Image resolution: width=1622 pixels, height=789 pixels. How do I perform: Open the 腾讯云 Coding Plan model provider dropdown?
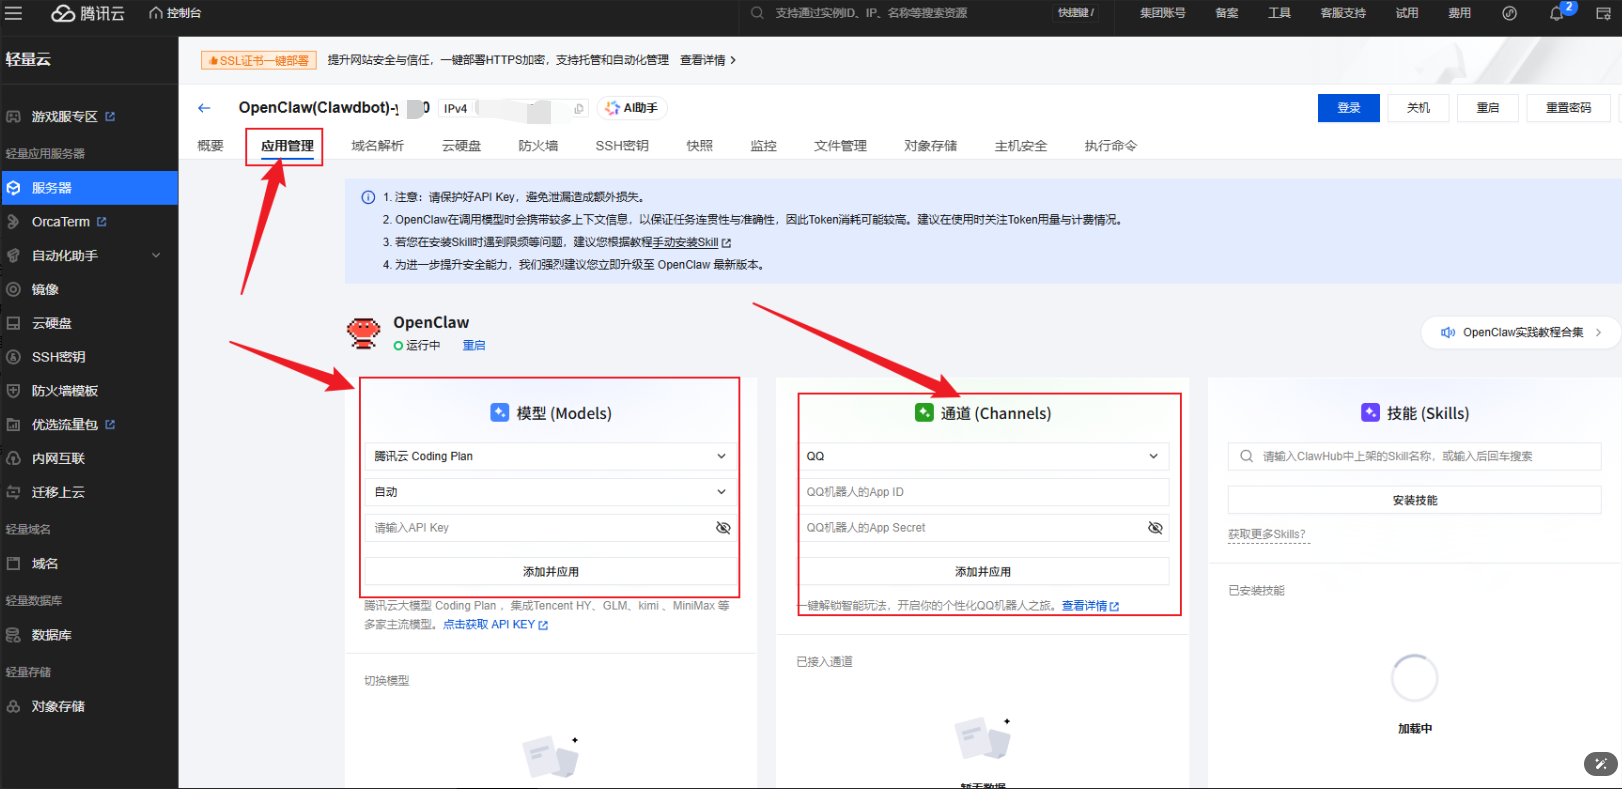click(x=551, y=456)
